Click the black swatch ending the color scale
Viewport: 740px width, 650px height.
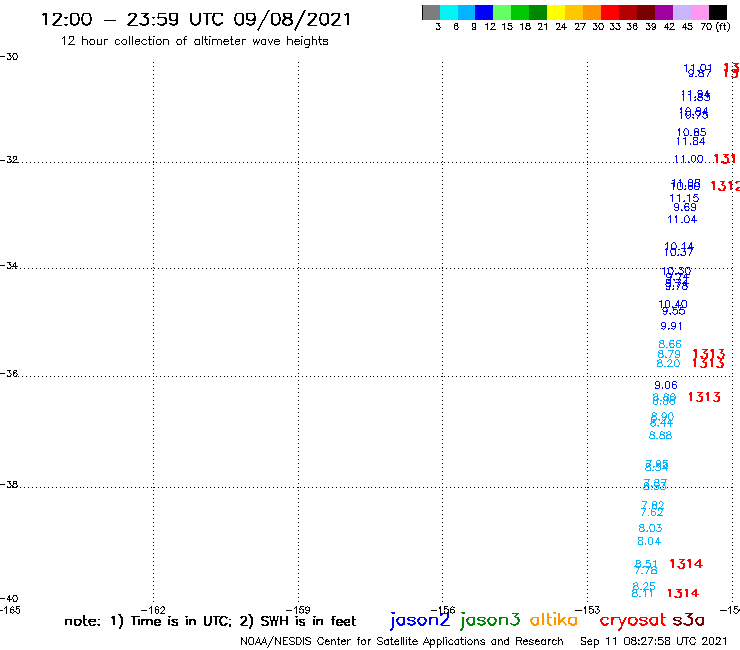click(x=718, y=12)
